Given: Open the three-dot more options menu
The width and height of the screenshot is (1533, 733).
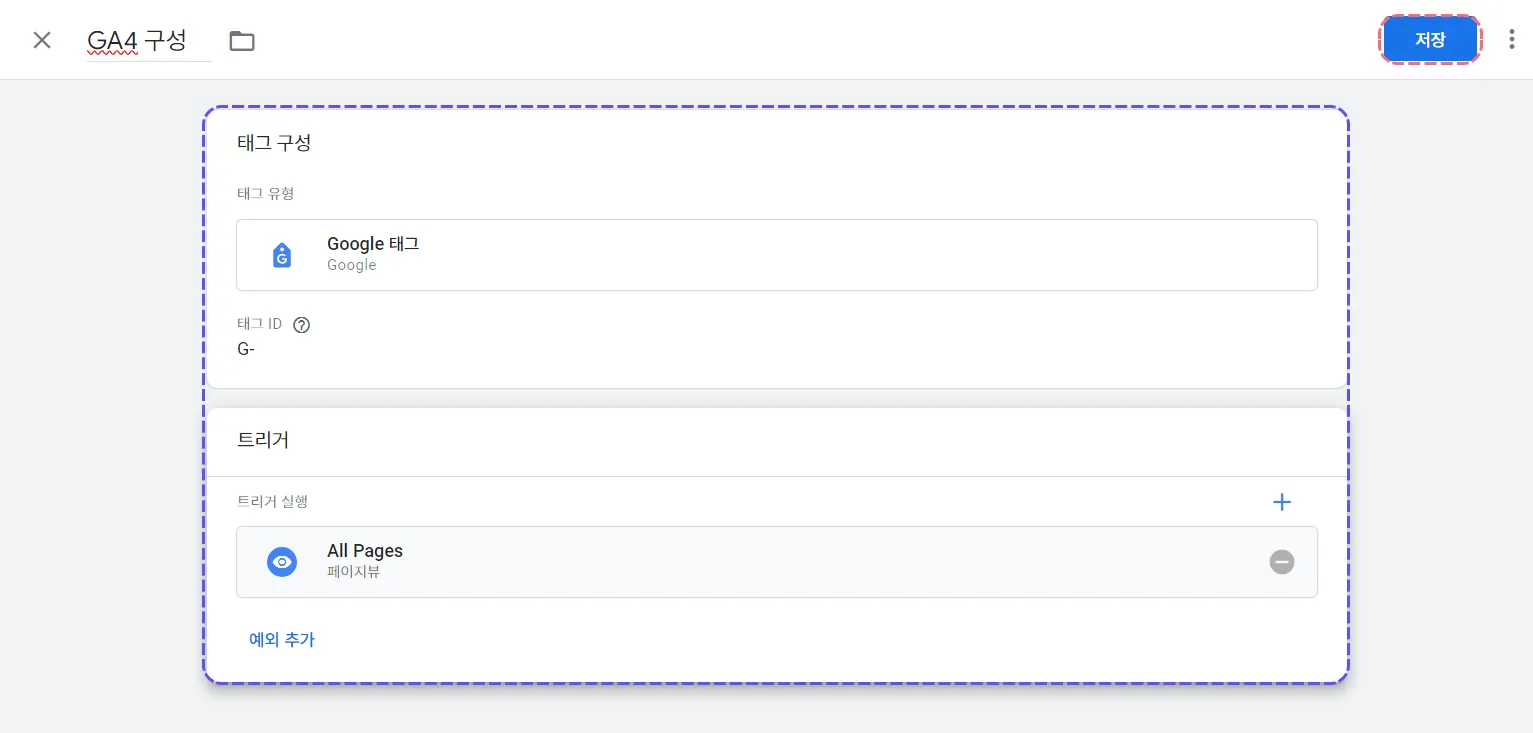Looking at the screenshot, I should [1511, 40].
